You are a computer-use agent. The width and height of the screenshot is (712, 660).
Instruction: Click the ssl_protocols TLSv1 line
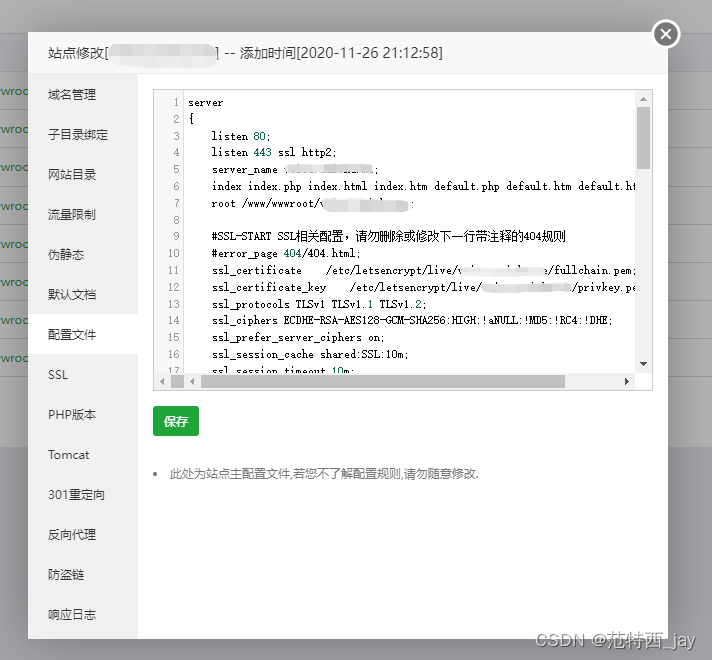[319, 304]
